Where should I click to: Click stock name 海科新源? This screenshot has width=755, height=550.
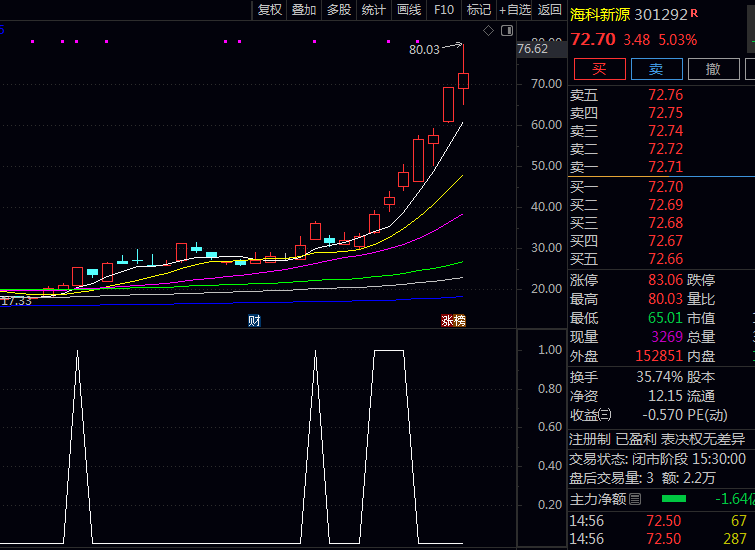599,15
